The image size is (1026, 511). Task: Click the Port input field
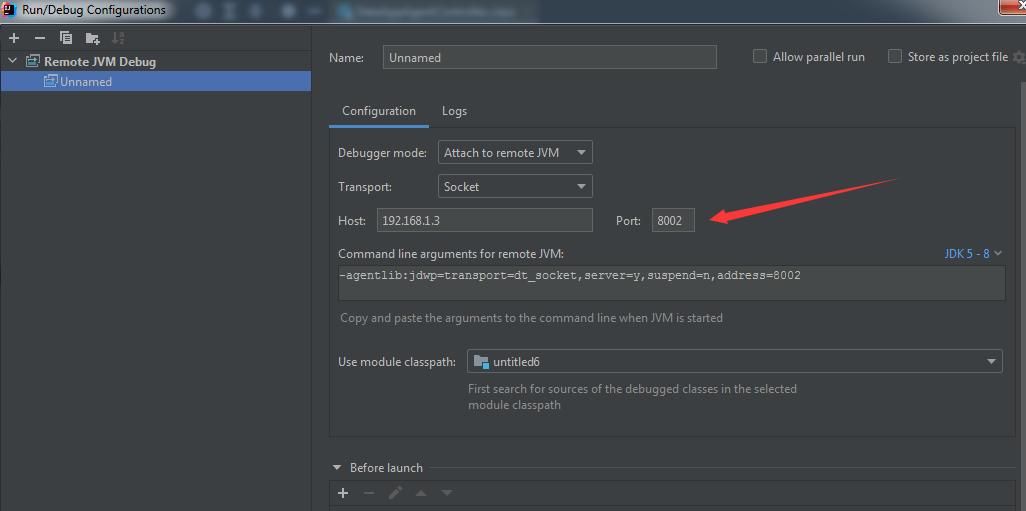[x=673, y=220]
